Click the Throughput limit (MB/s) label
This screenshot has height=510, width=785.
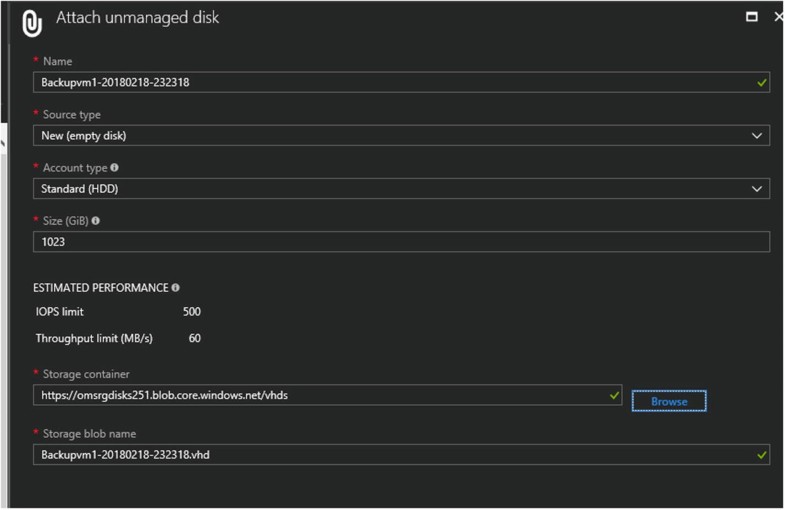point(94,338)
